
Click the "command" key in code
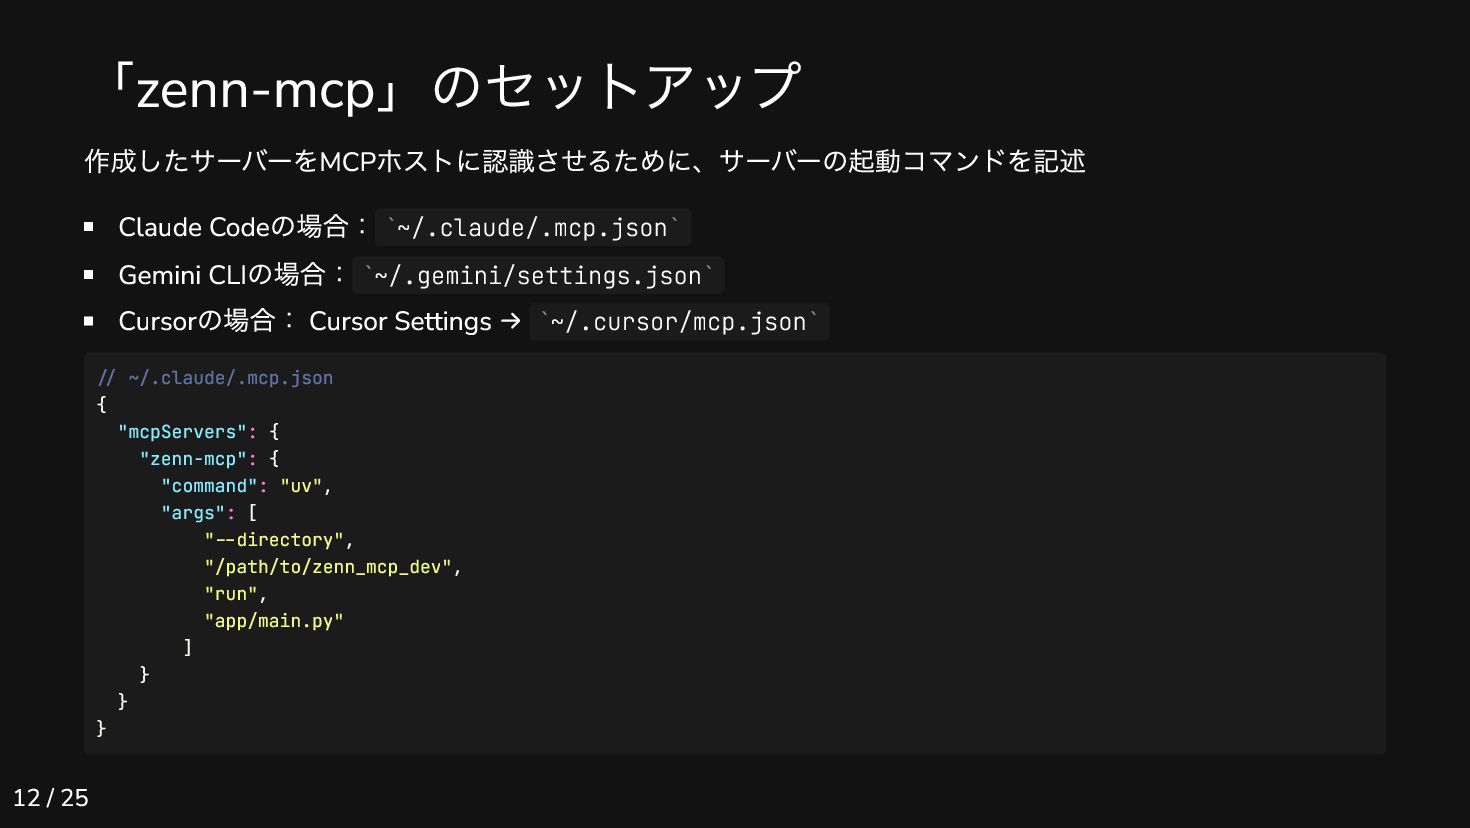[x=209, y=486]
